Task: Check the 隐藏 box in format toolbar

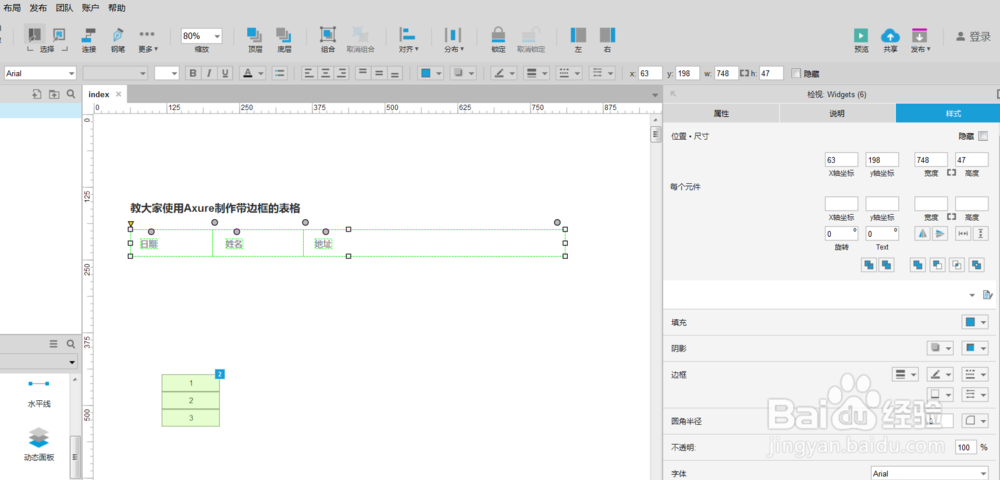Action: [x=795, y=73]
